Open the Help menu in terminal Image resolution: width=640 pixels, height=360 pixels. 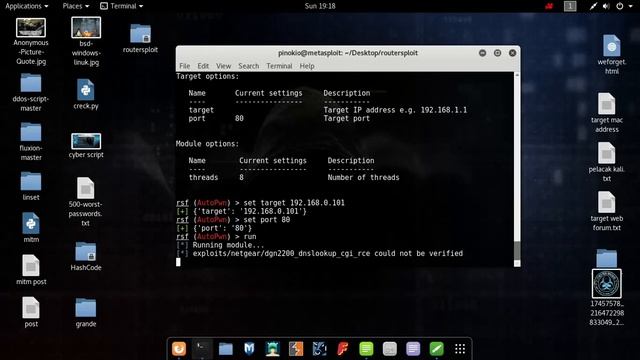[307, 66]
